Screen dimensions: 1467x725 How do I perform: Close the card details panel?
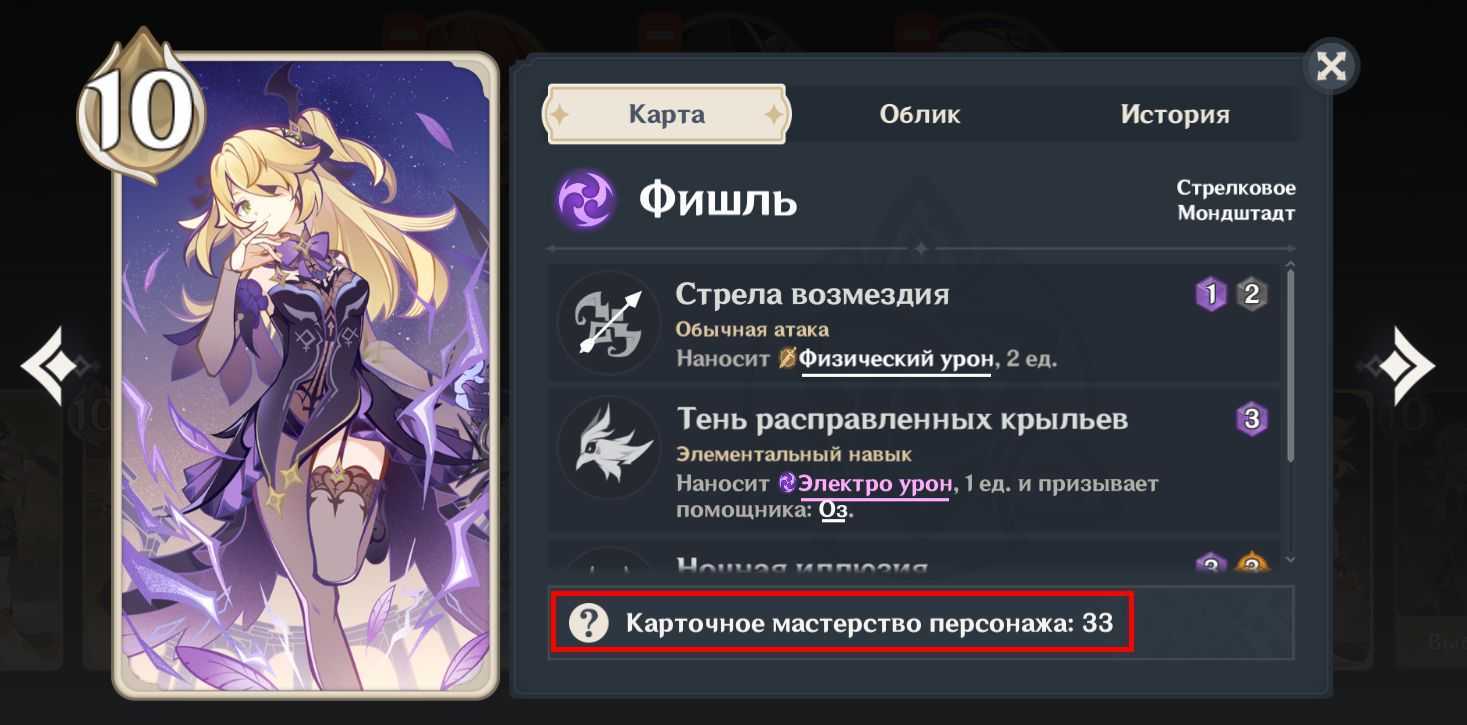tap(1332, 66)
